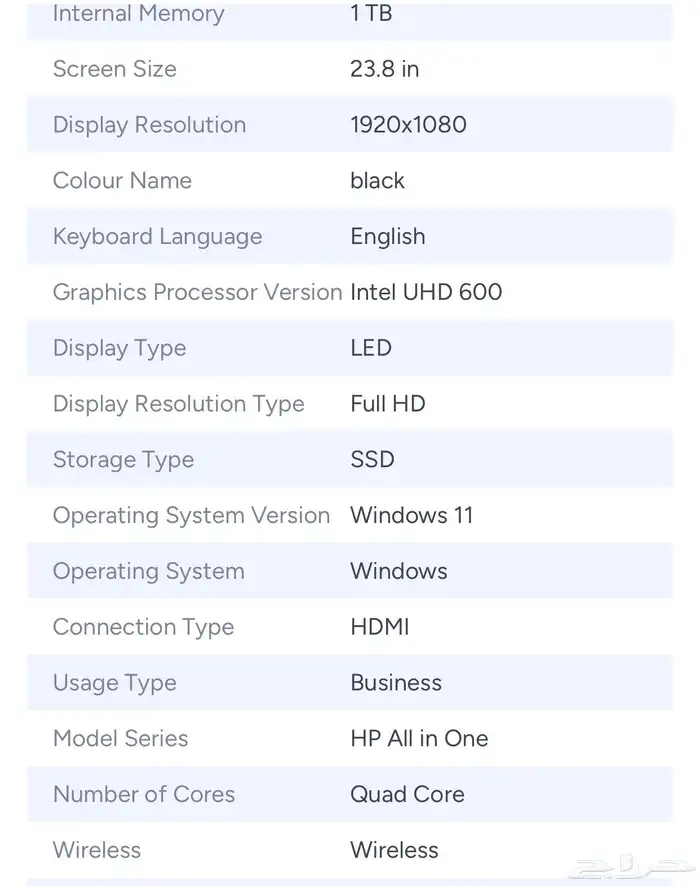Click the Display Resolution label
Viewport: 700px width, 886px height.
pyautogui.click(x=149, y=125)
